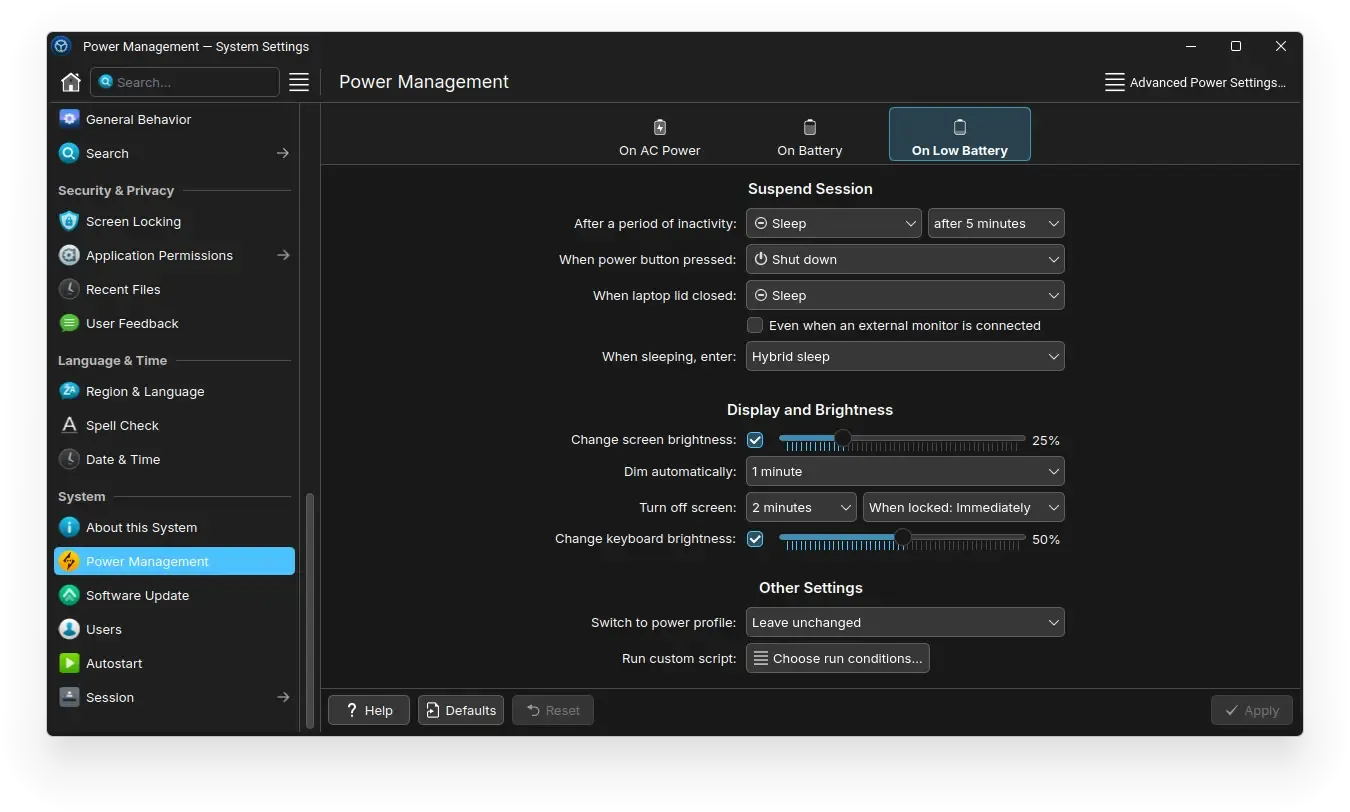Click the Spell Check letter icon
Viewport: 1350px width, 812px height.
coord(69,425)
